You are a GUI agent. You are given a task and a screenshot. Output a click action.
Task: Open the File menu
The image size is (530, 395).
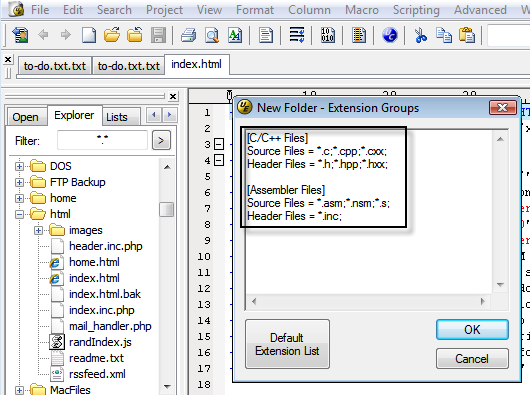(x=40, y=10)
